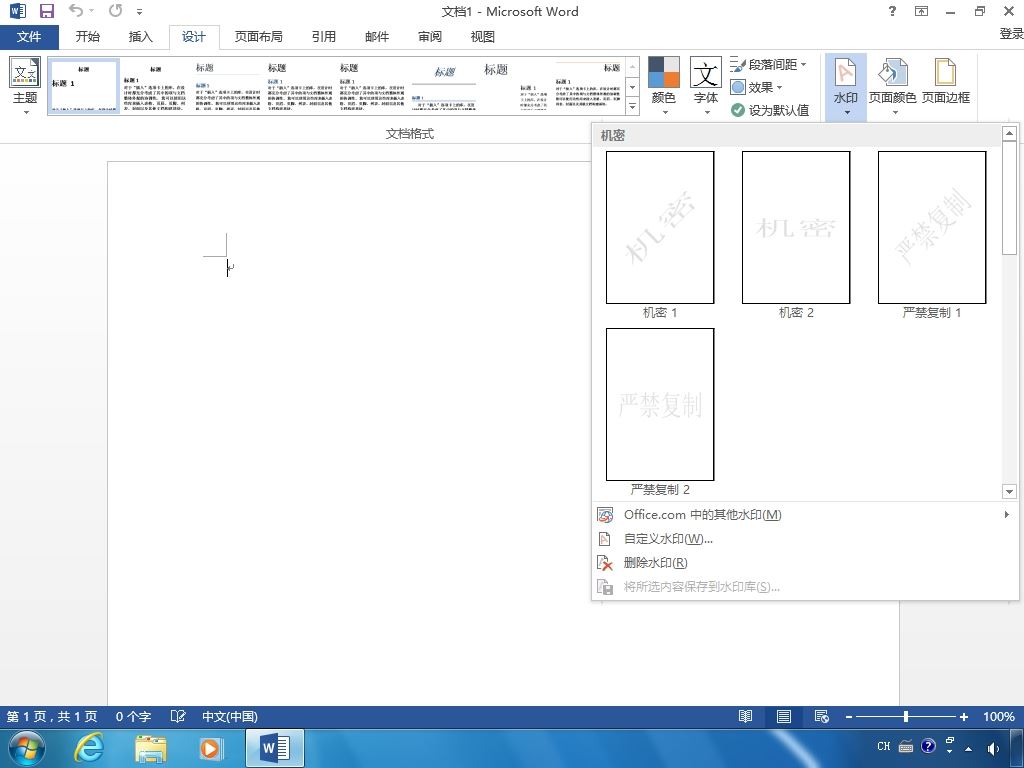
Task: Click the undo arrow icon
Action: (76, 11)
